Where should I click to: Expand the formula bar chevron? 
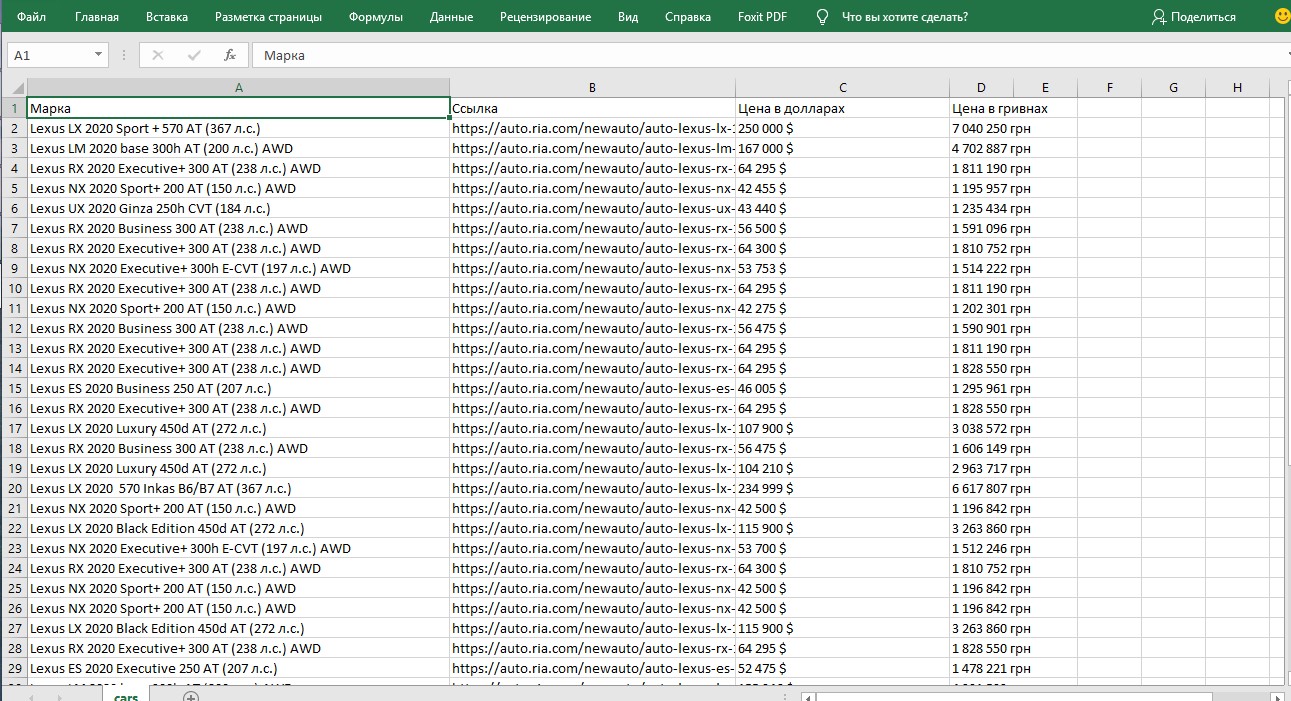click(x=1286, y=55)
